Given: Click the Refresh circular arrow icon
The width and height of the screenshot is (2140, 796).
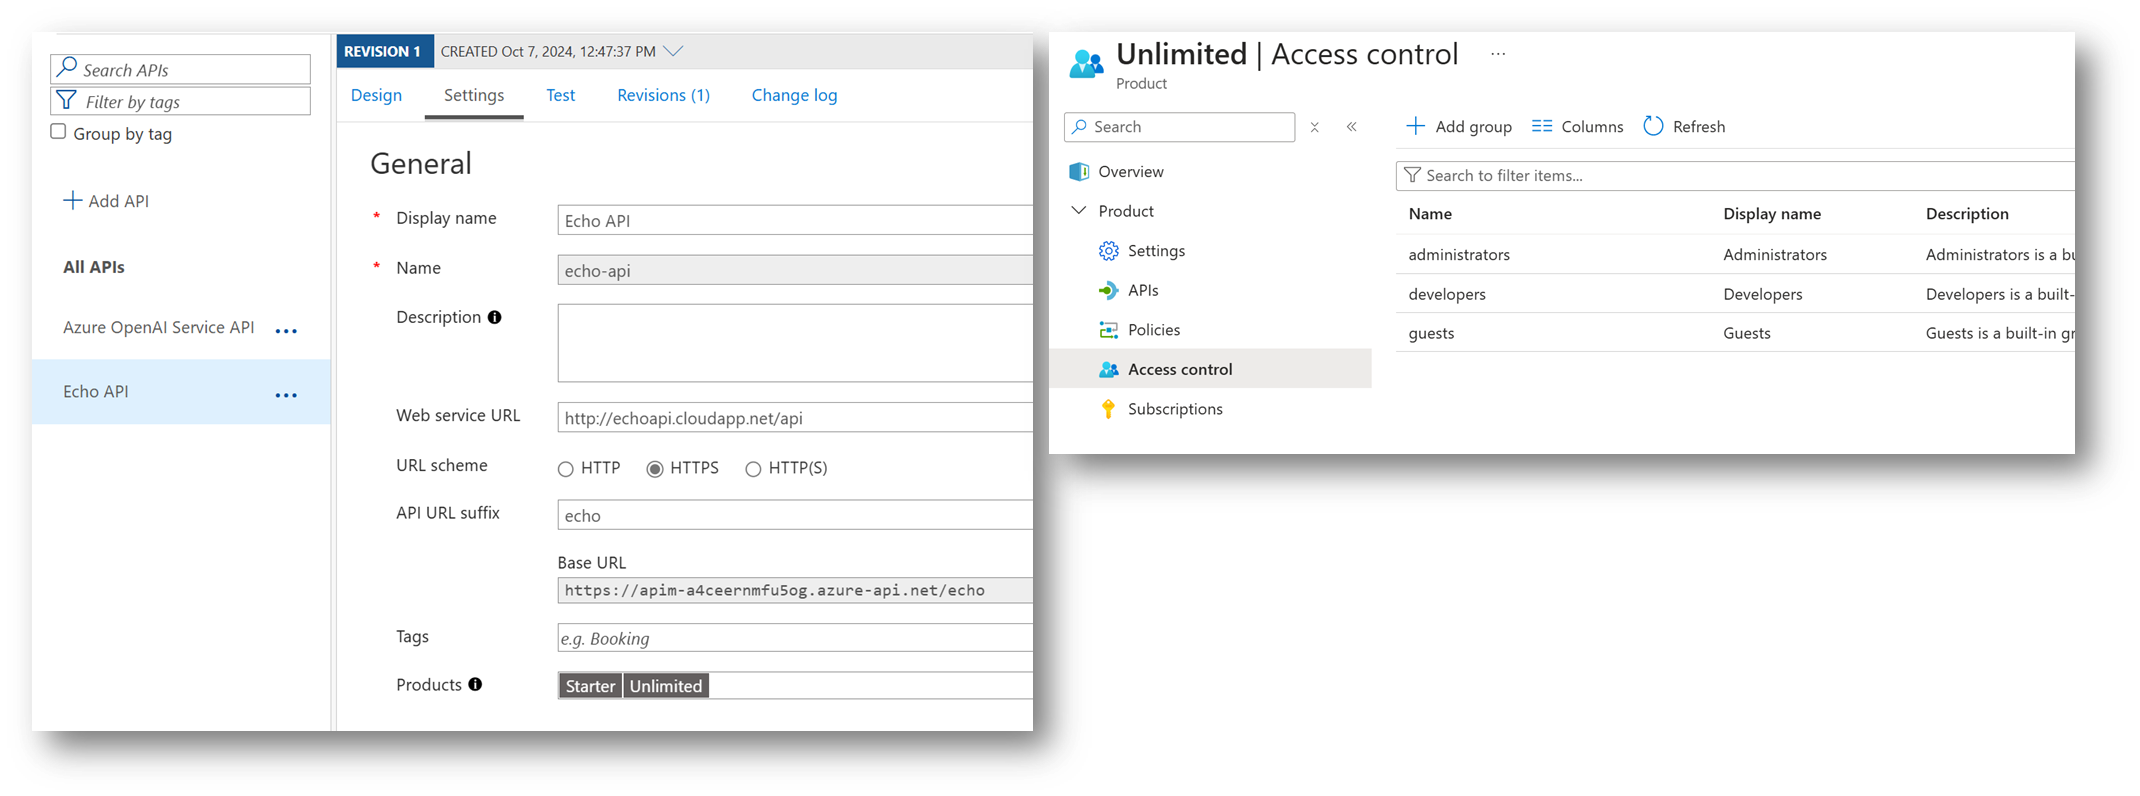Looking at the screenshot, I should (1653, 126).
